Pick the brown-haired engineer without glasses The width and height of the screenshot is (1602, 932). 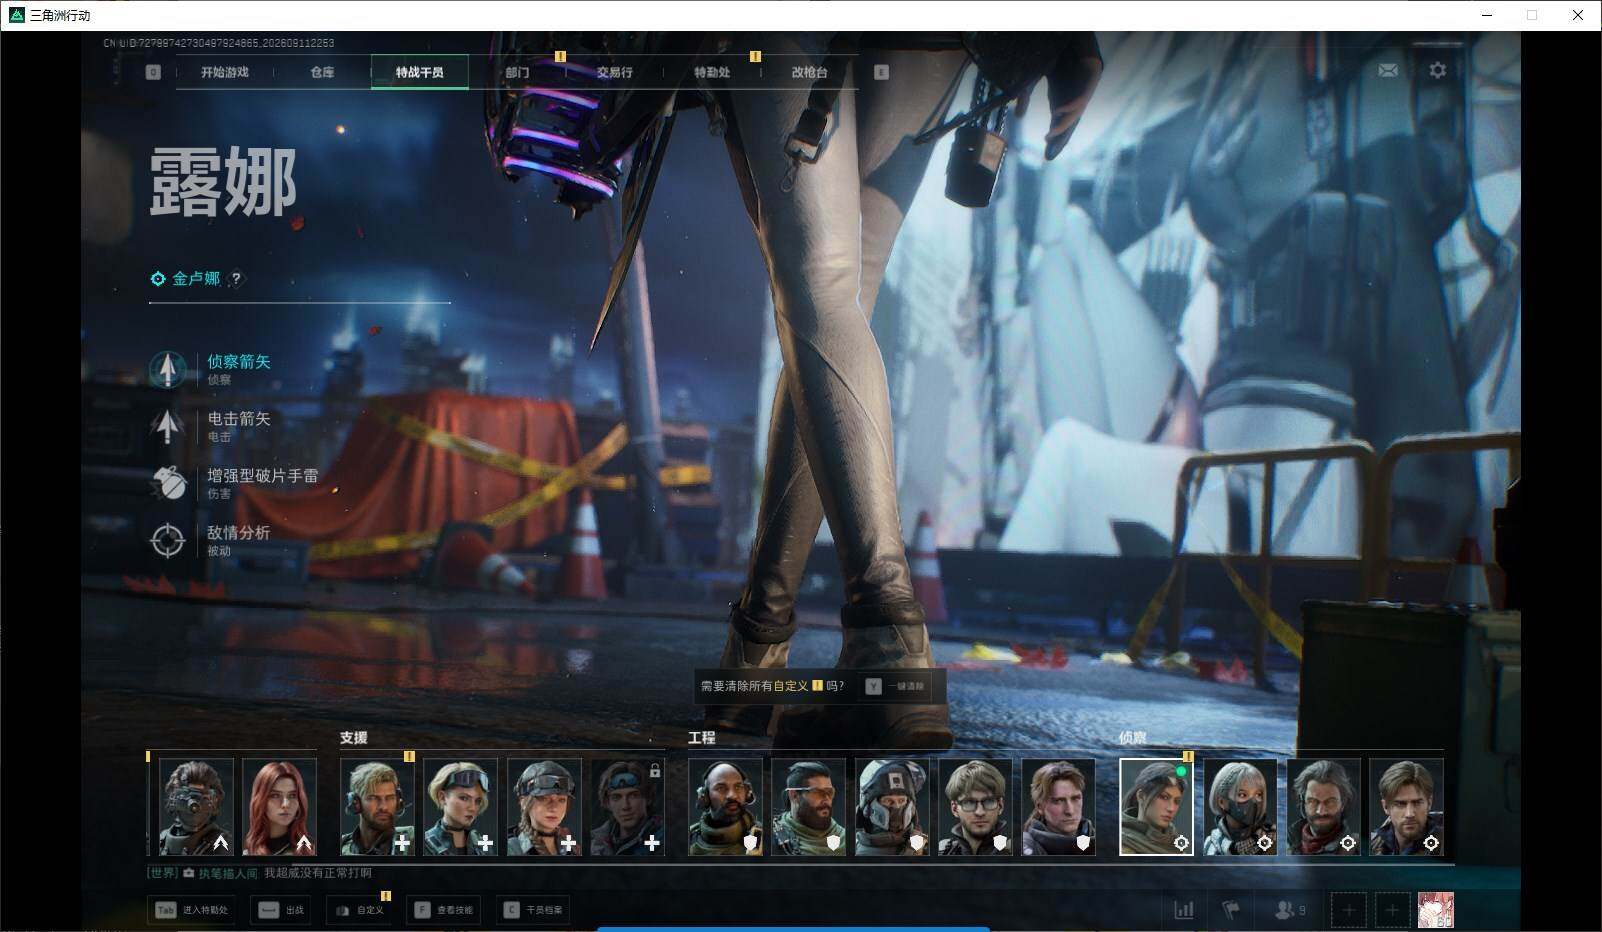pyautogui.click(x=1058, y=806)
